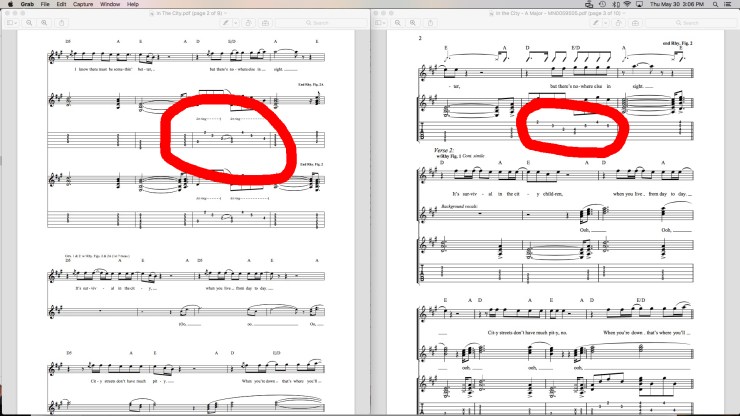Close the left In The City.pdf window

(x=8, y=13)
